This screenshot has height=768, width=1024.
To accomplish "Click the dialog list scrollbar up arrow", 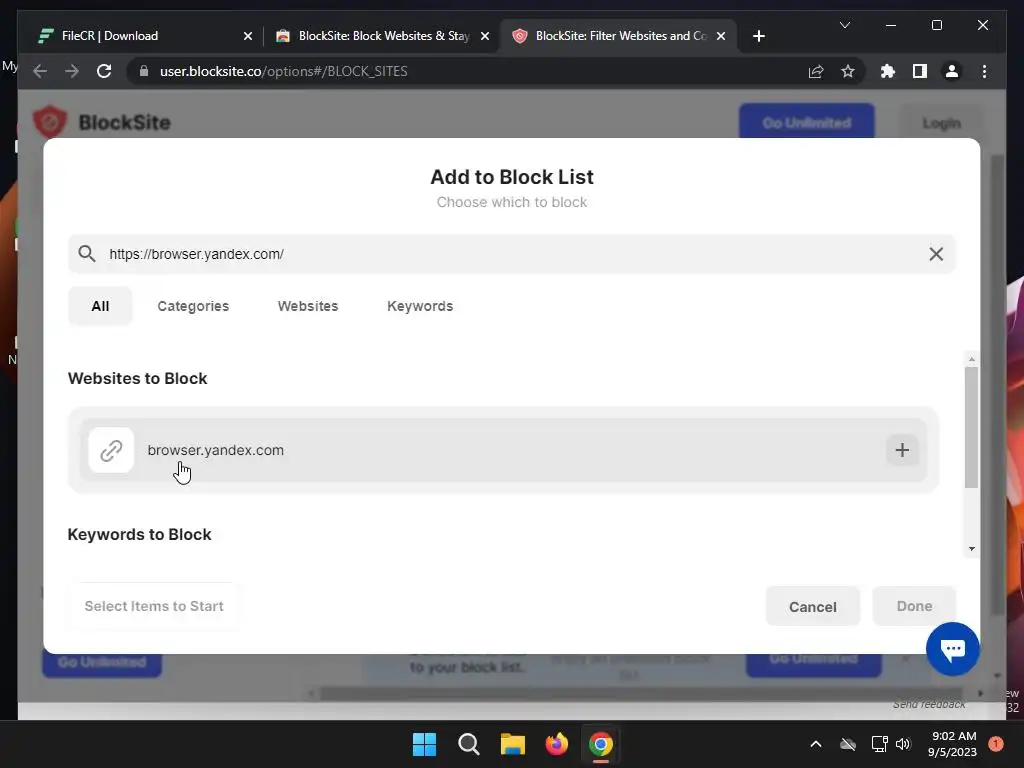I will (972, 359).
